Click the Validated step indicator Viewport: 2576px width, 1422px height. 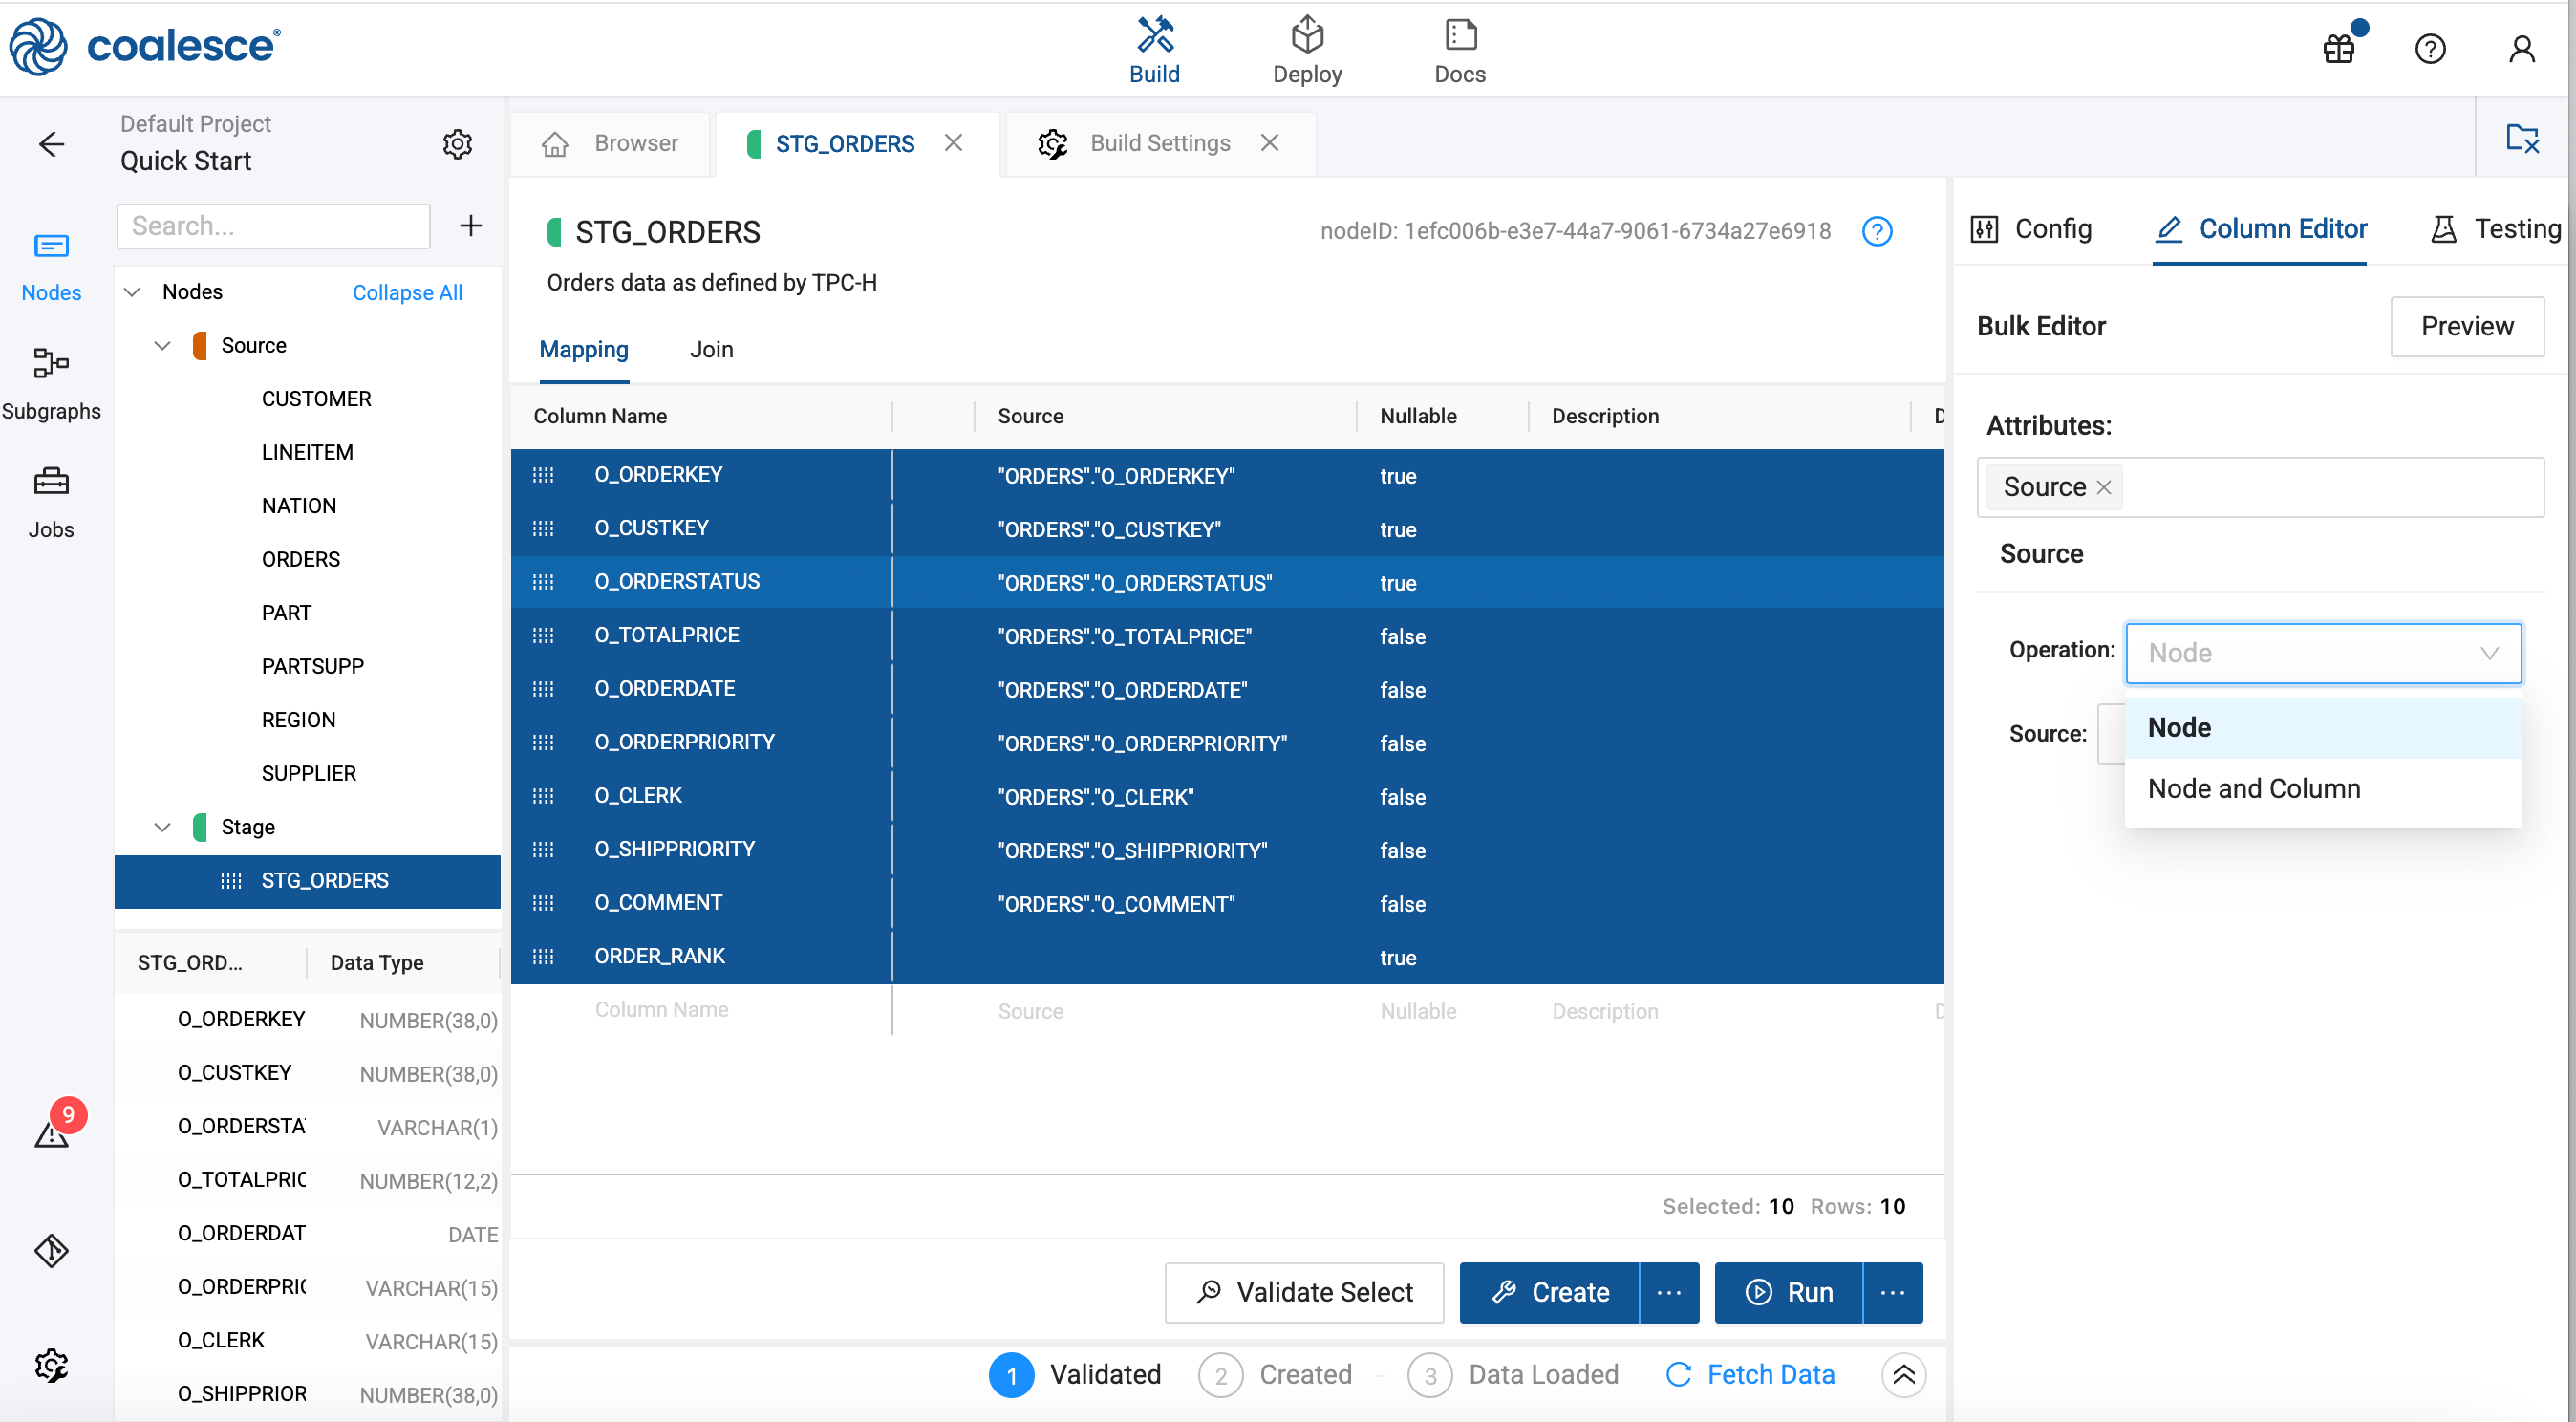click(1075, 1375)
